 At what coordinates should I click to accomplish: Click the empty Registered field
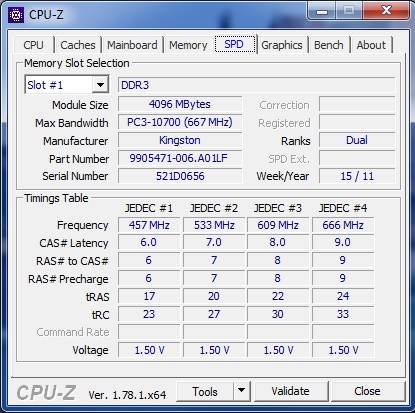click(357, 122)
